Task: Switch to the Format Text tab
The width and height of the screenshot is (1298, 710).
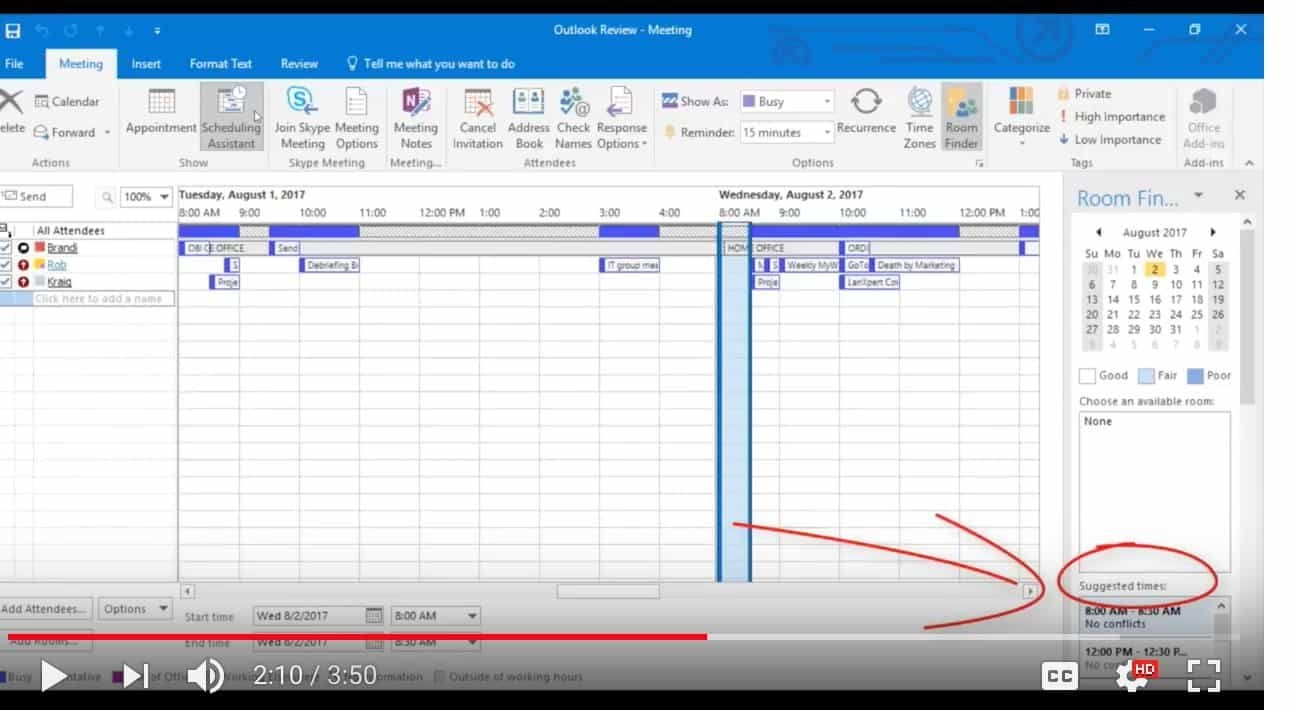Action: pos(221,63)
